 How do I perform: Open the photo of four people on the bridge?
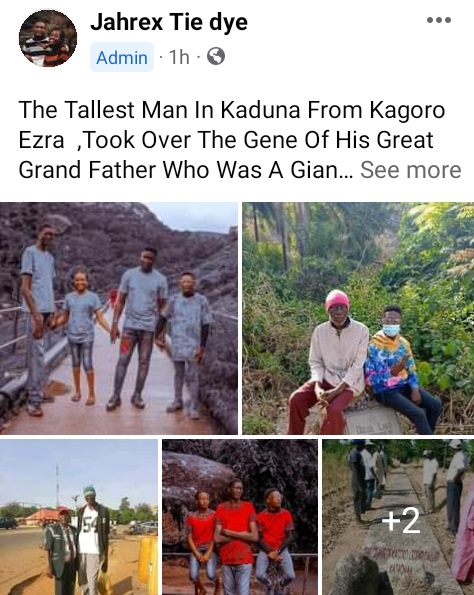(119, 318)
